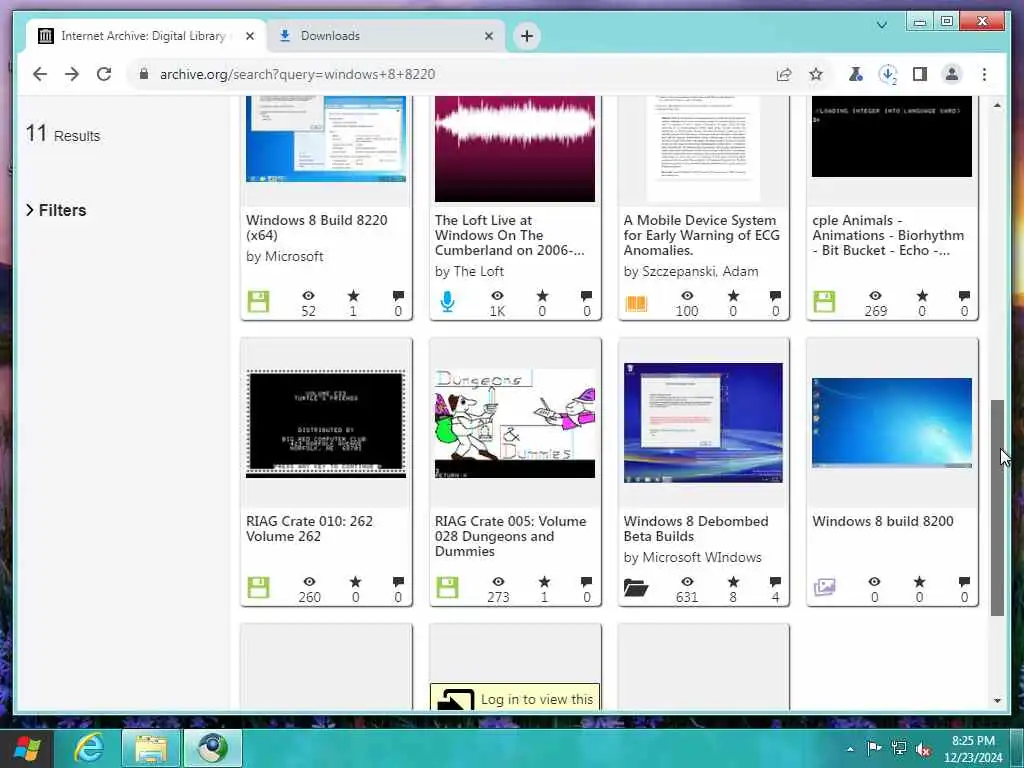
Task: Click 'by Microsoft WIndows' creator text
Action: point(692,558)
